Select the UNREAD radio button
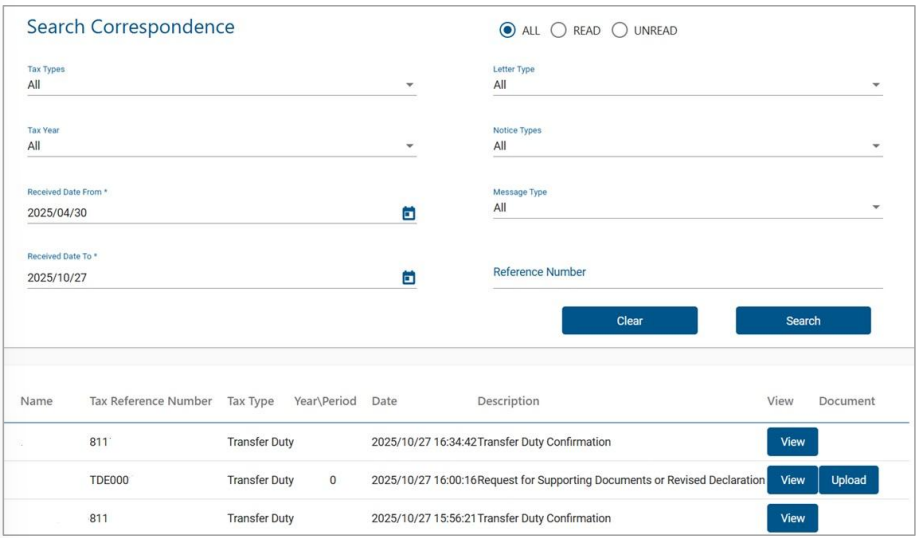Screen dimensions: 921x538 tap(620, 31)
